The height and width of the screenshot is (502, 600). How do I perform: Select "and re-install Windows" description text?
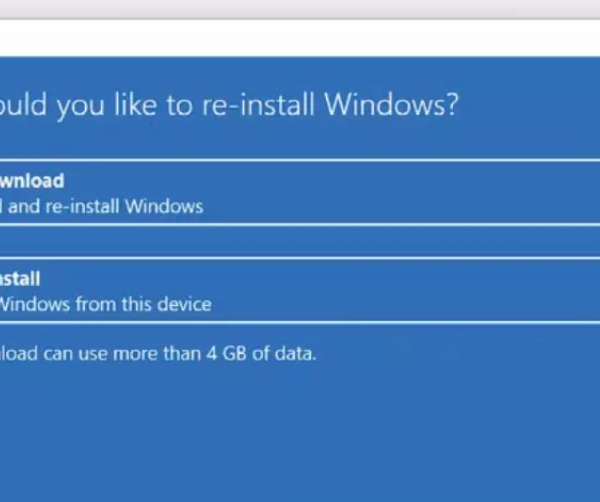pos(105,207)
